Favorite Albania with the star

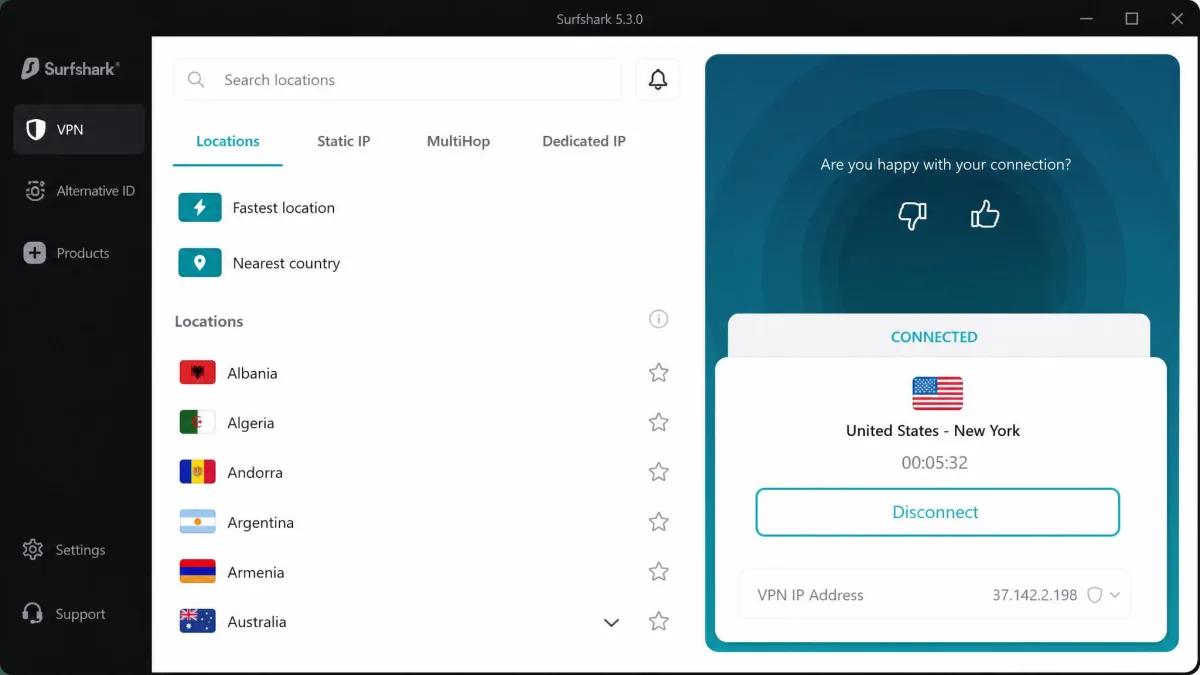(658, 373)
